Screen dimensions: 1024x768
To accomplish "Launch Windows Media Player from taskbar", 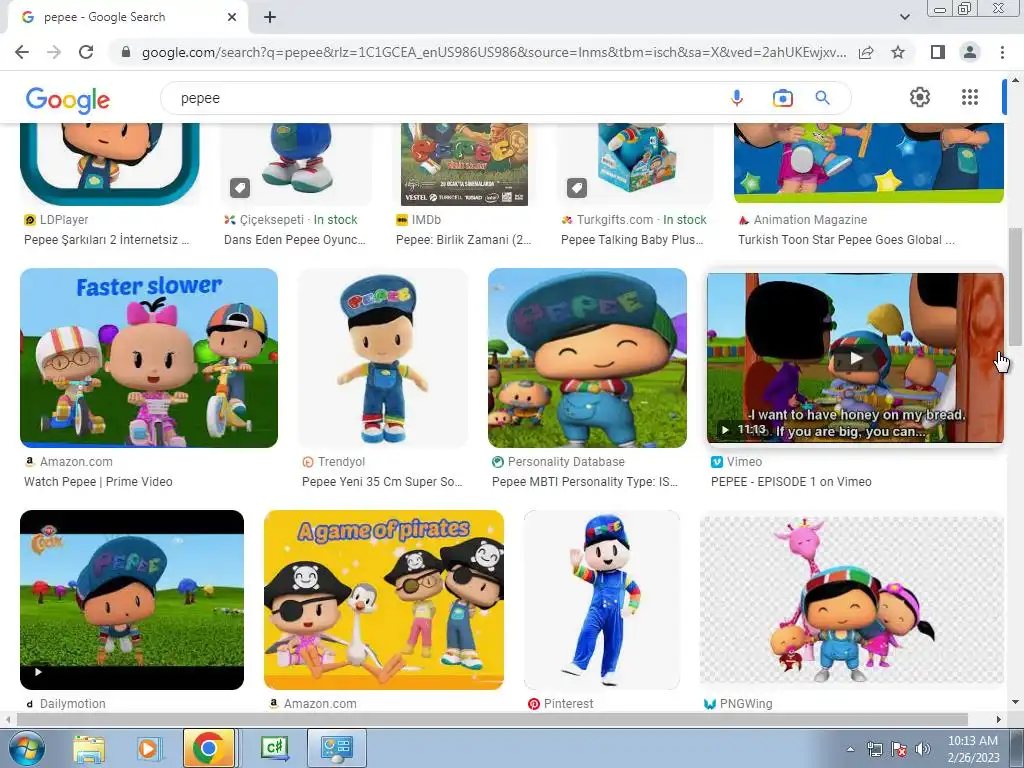I will pos(148,748).
